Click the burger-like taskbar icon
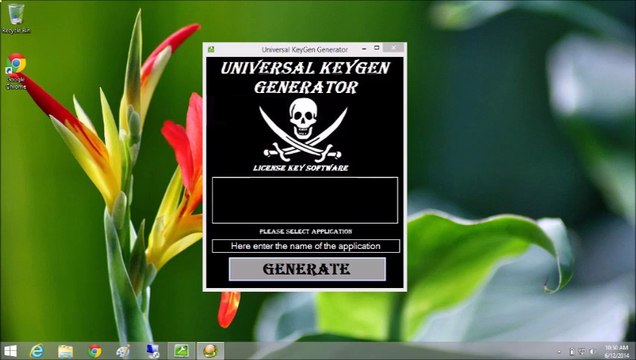This screenshot has width=636, height=360. coord(210,351)
